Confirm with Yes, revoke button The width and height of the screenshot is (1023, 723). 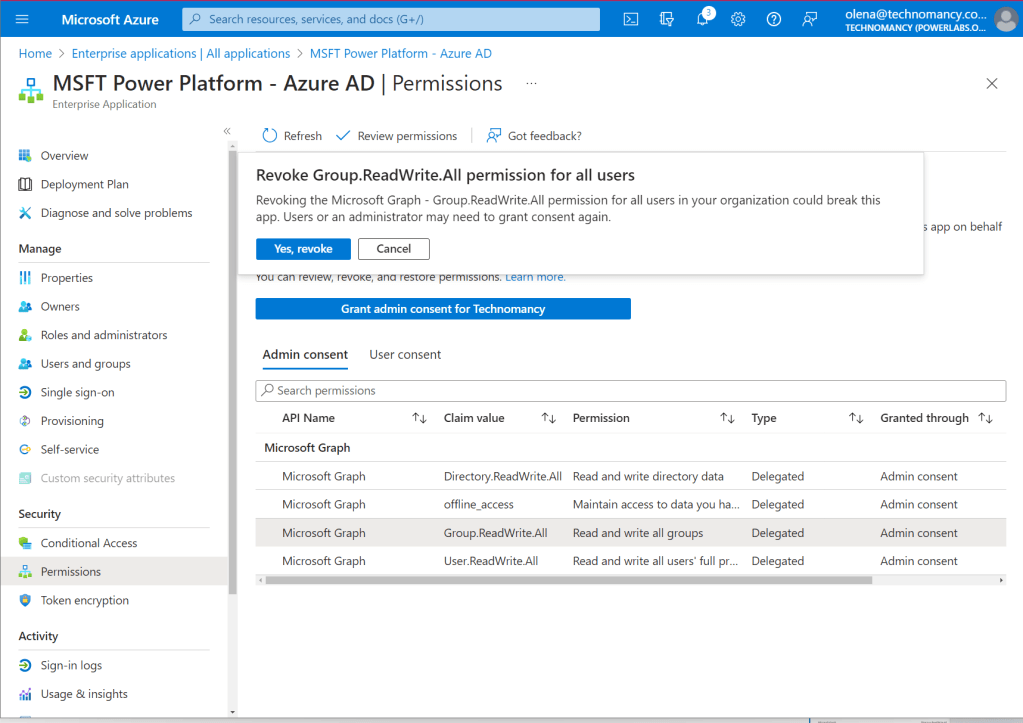303,249
